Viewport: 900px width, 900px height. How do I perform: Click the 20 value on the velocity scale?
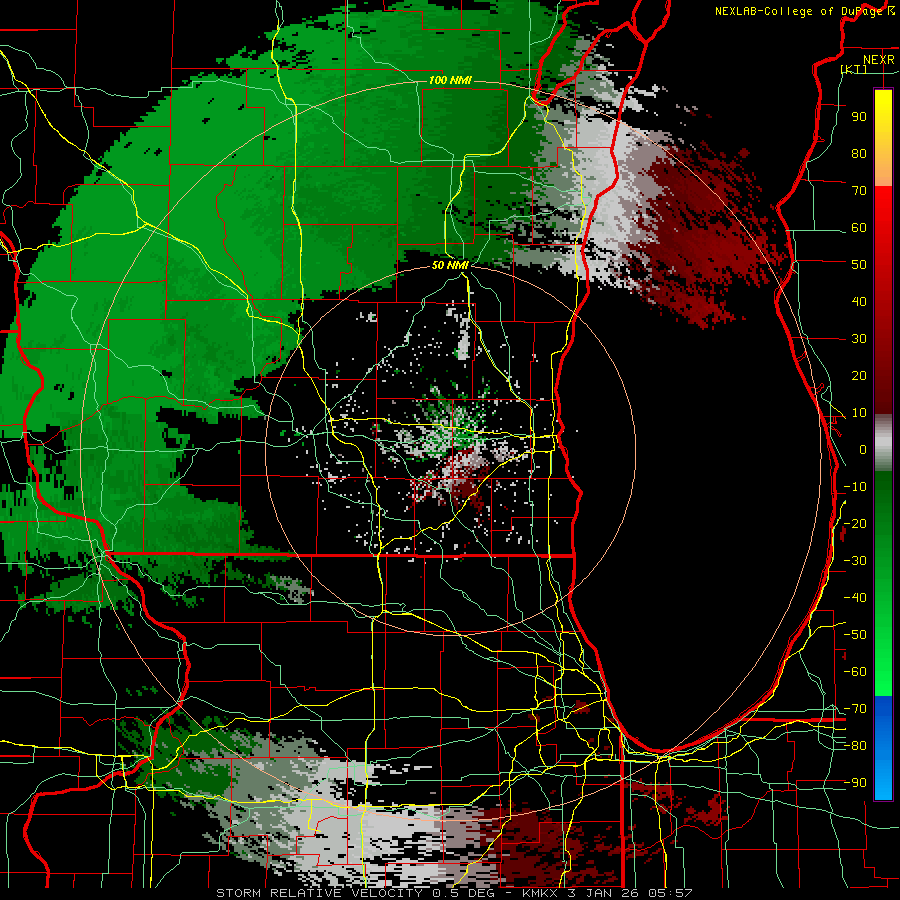(x=859, y=375)
